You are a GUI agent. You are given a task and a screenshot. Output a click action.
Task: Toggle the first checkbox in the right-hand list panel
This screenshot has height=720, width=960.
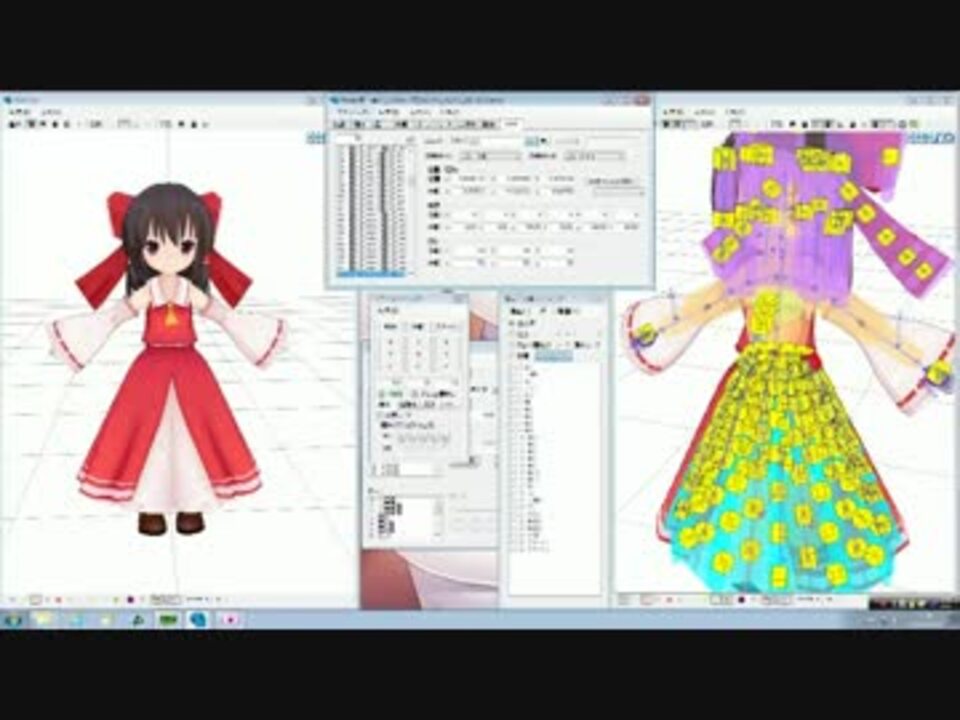[x=513, y=323]
